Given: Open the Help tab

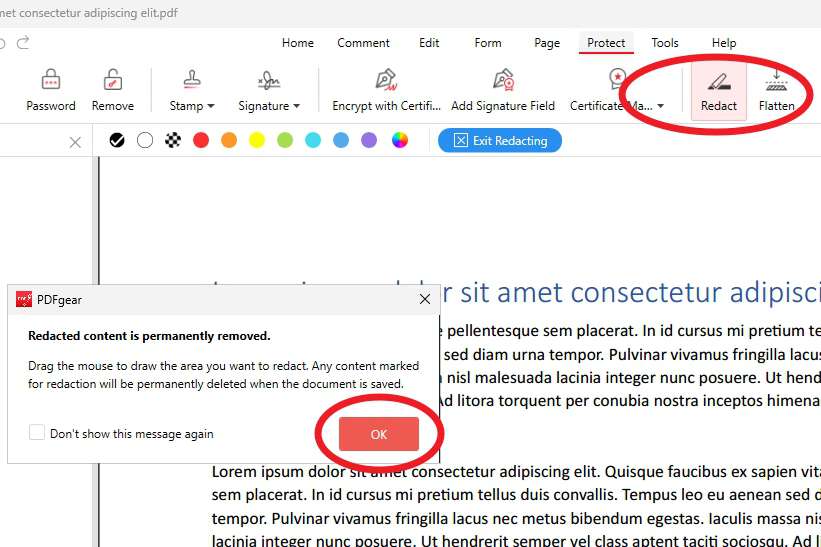Looking at the screenshot, I should click(724, 43).
